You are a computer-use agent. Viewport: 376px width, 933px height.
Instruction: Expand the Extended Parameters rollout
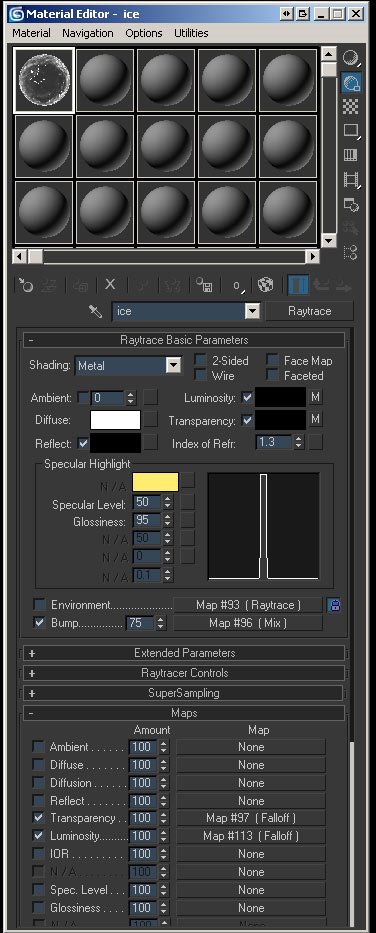point(184,653)
